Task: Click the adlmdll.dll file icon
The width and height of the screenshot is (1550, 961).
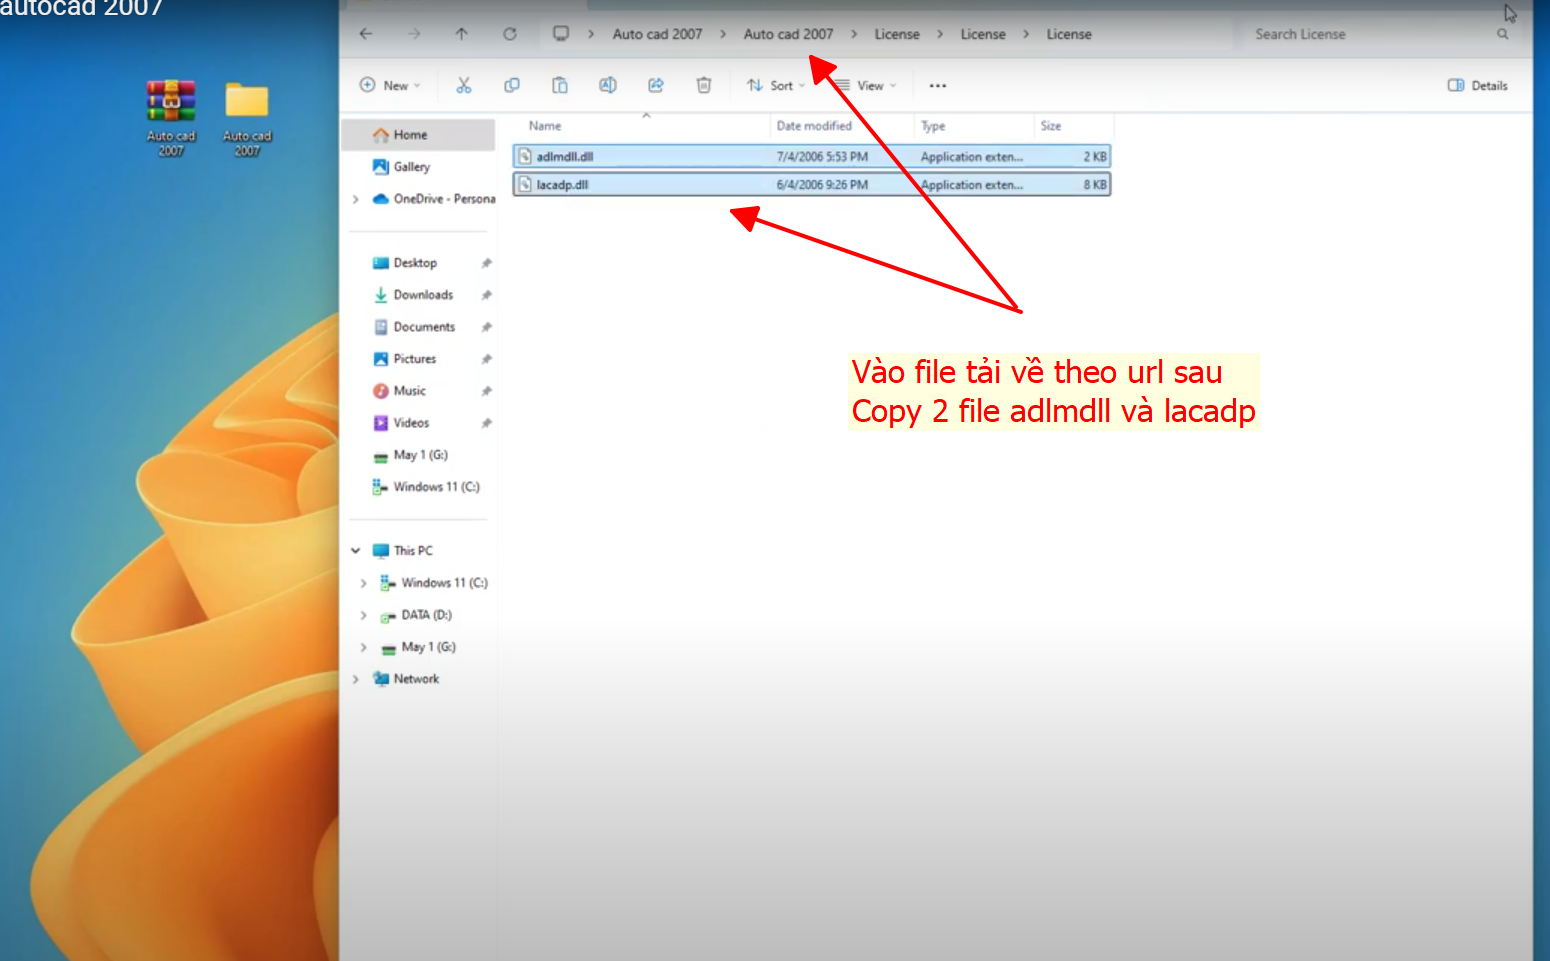Action: (x=525, y=157)
